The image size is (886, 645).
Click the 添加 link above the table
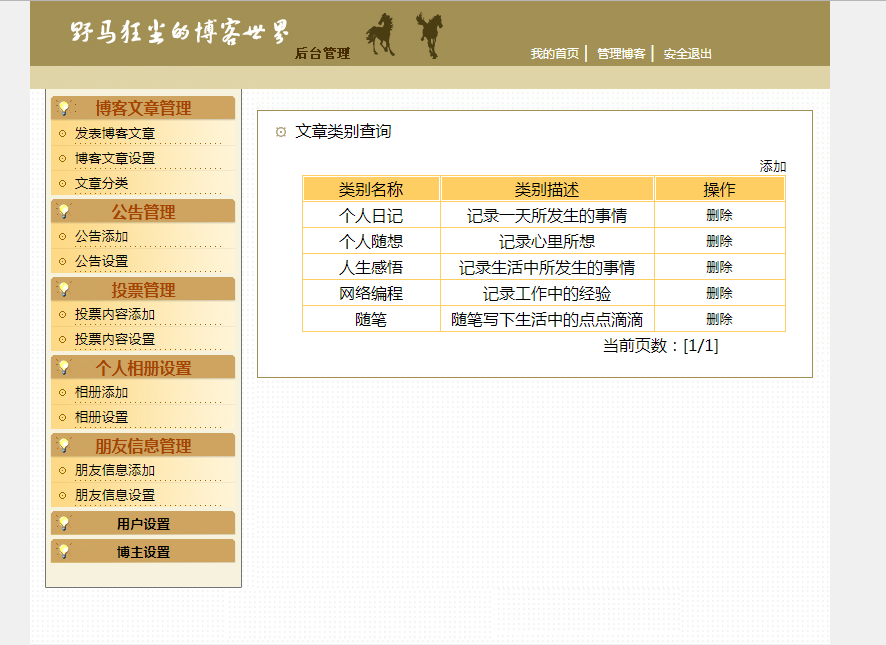point(772,166)
